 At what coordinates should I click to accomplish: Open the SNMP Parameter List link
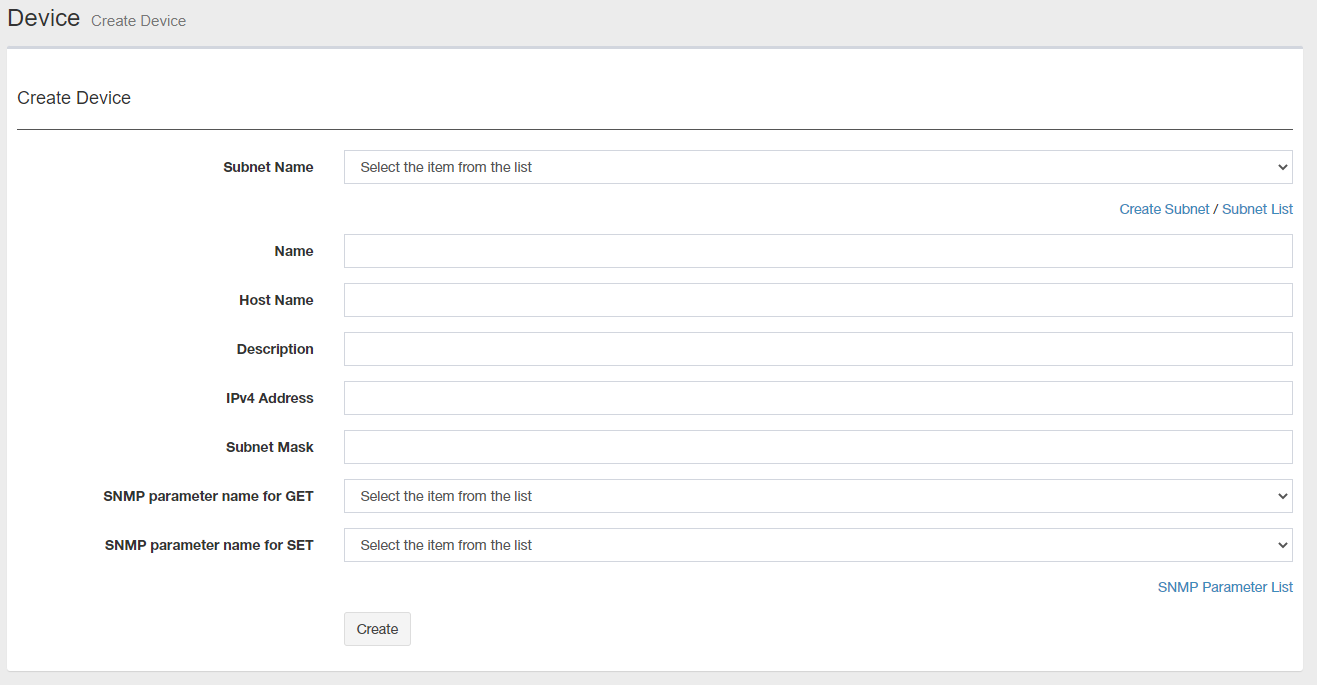coord(1225,587)
